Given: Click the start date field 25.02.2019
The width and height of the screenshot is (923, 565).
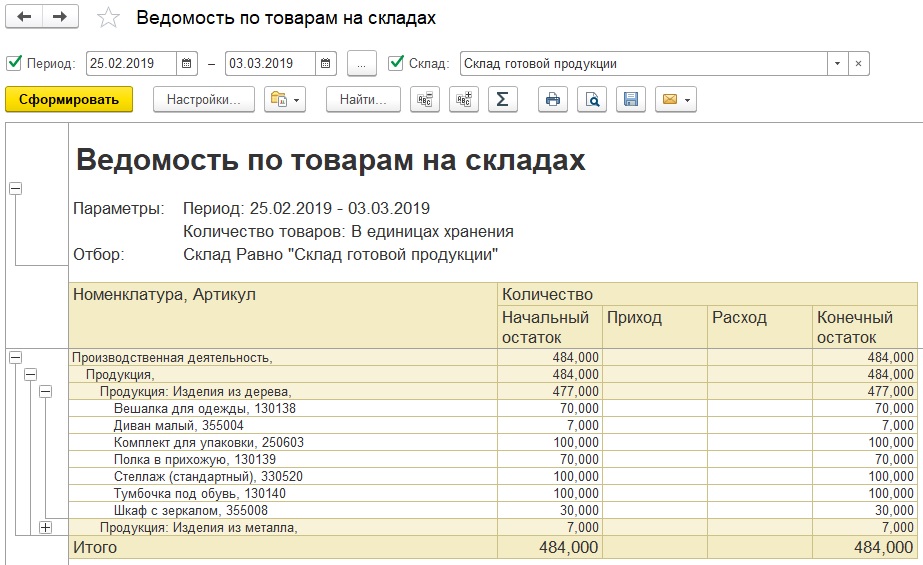Looking at the screenshot, I should point(131,64).
